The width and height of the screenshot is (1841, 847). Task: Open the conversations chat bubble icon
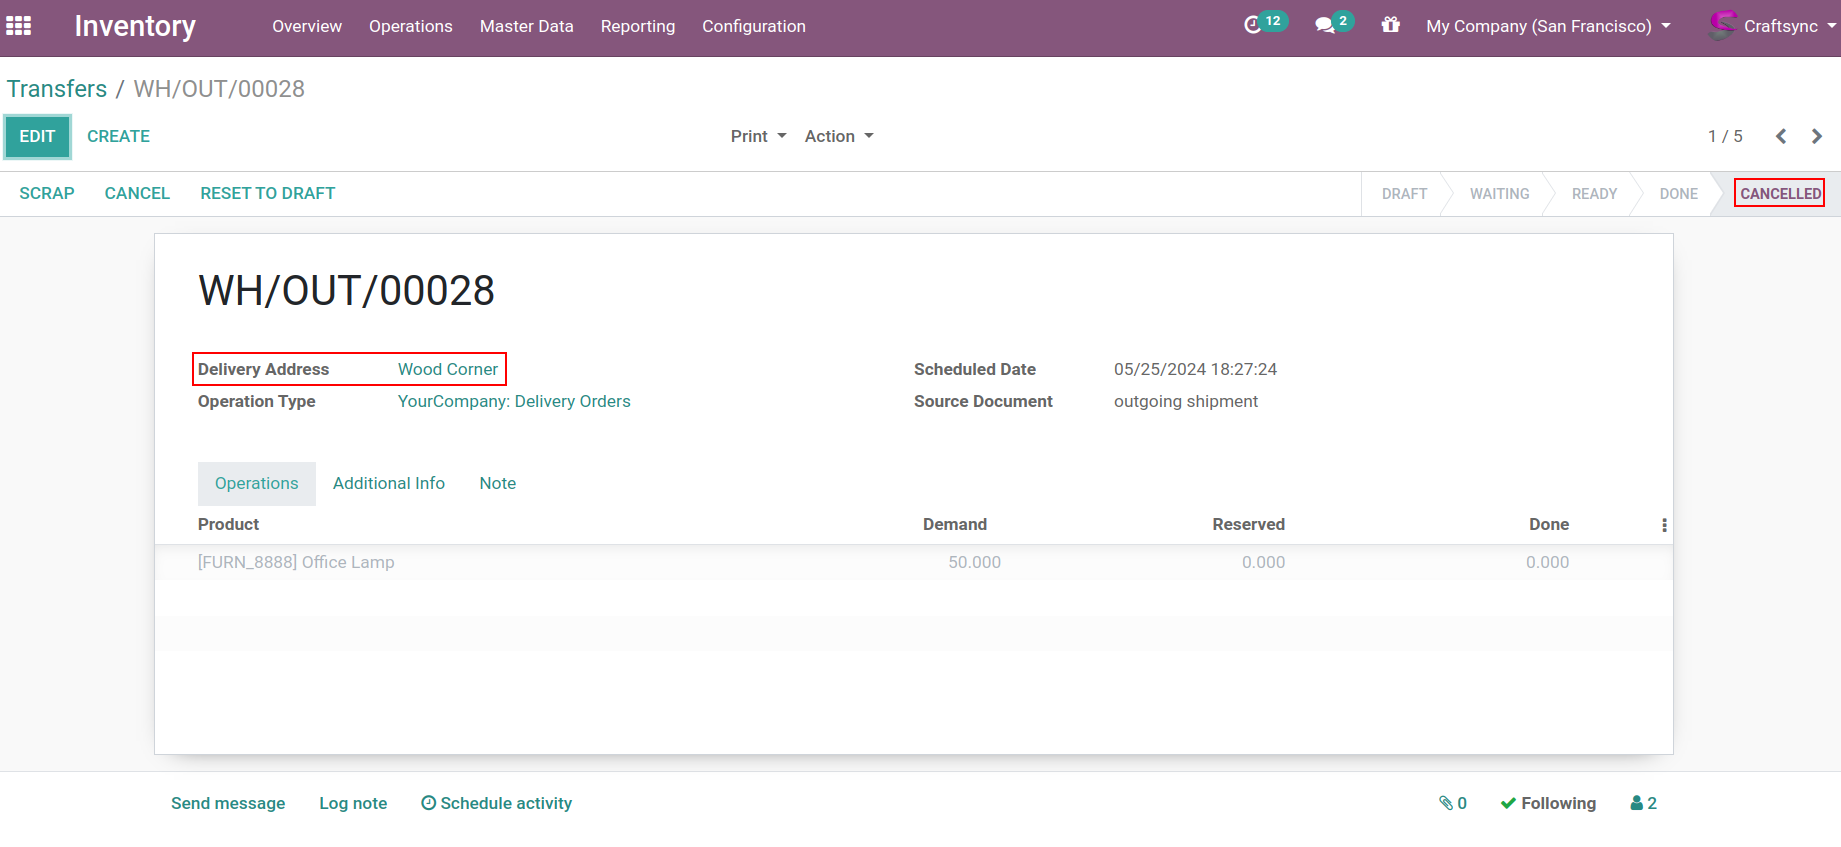click(x=1325, y=25)
